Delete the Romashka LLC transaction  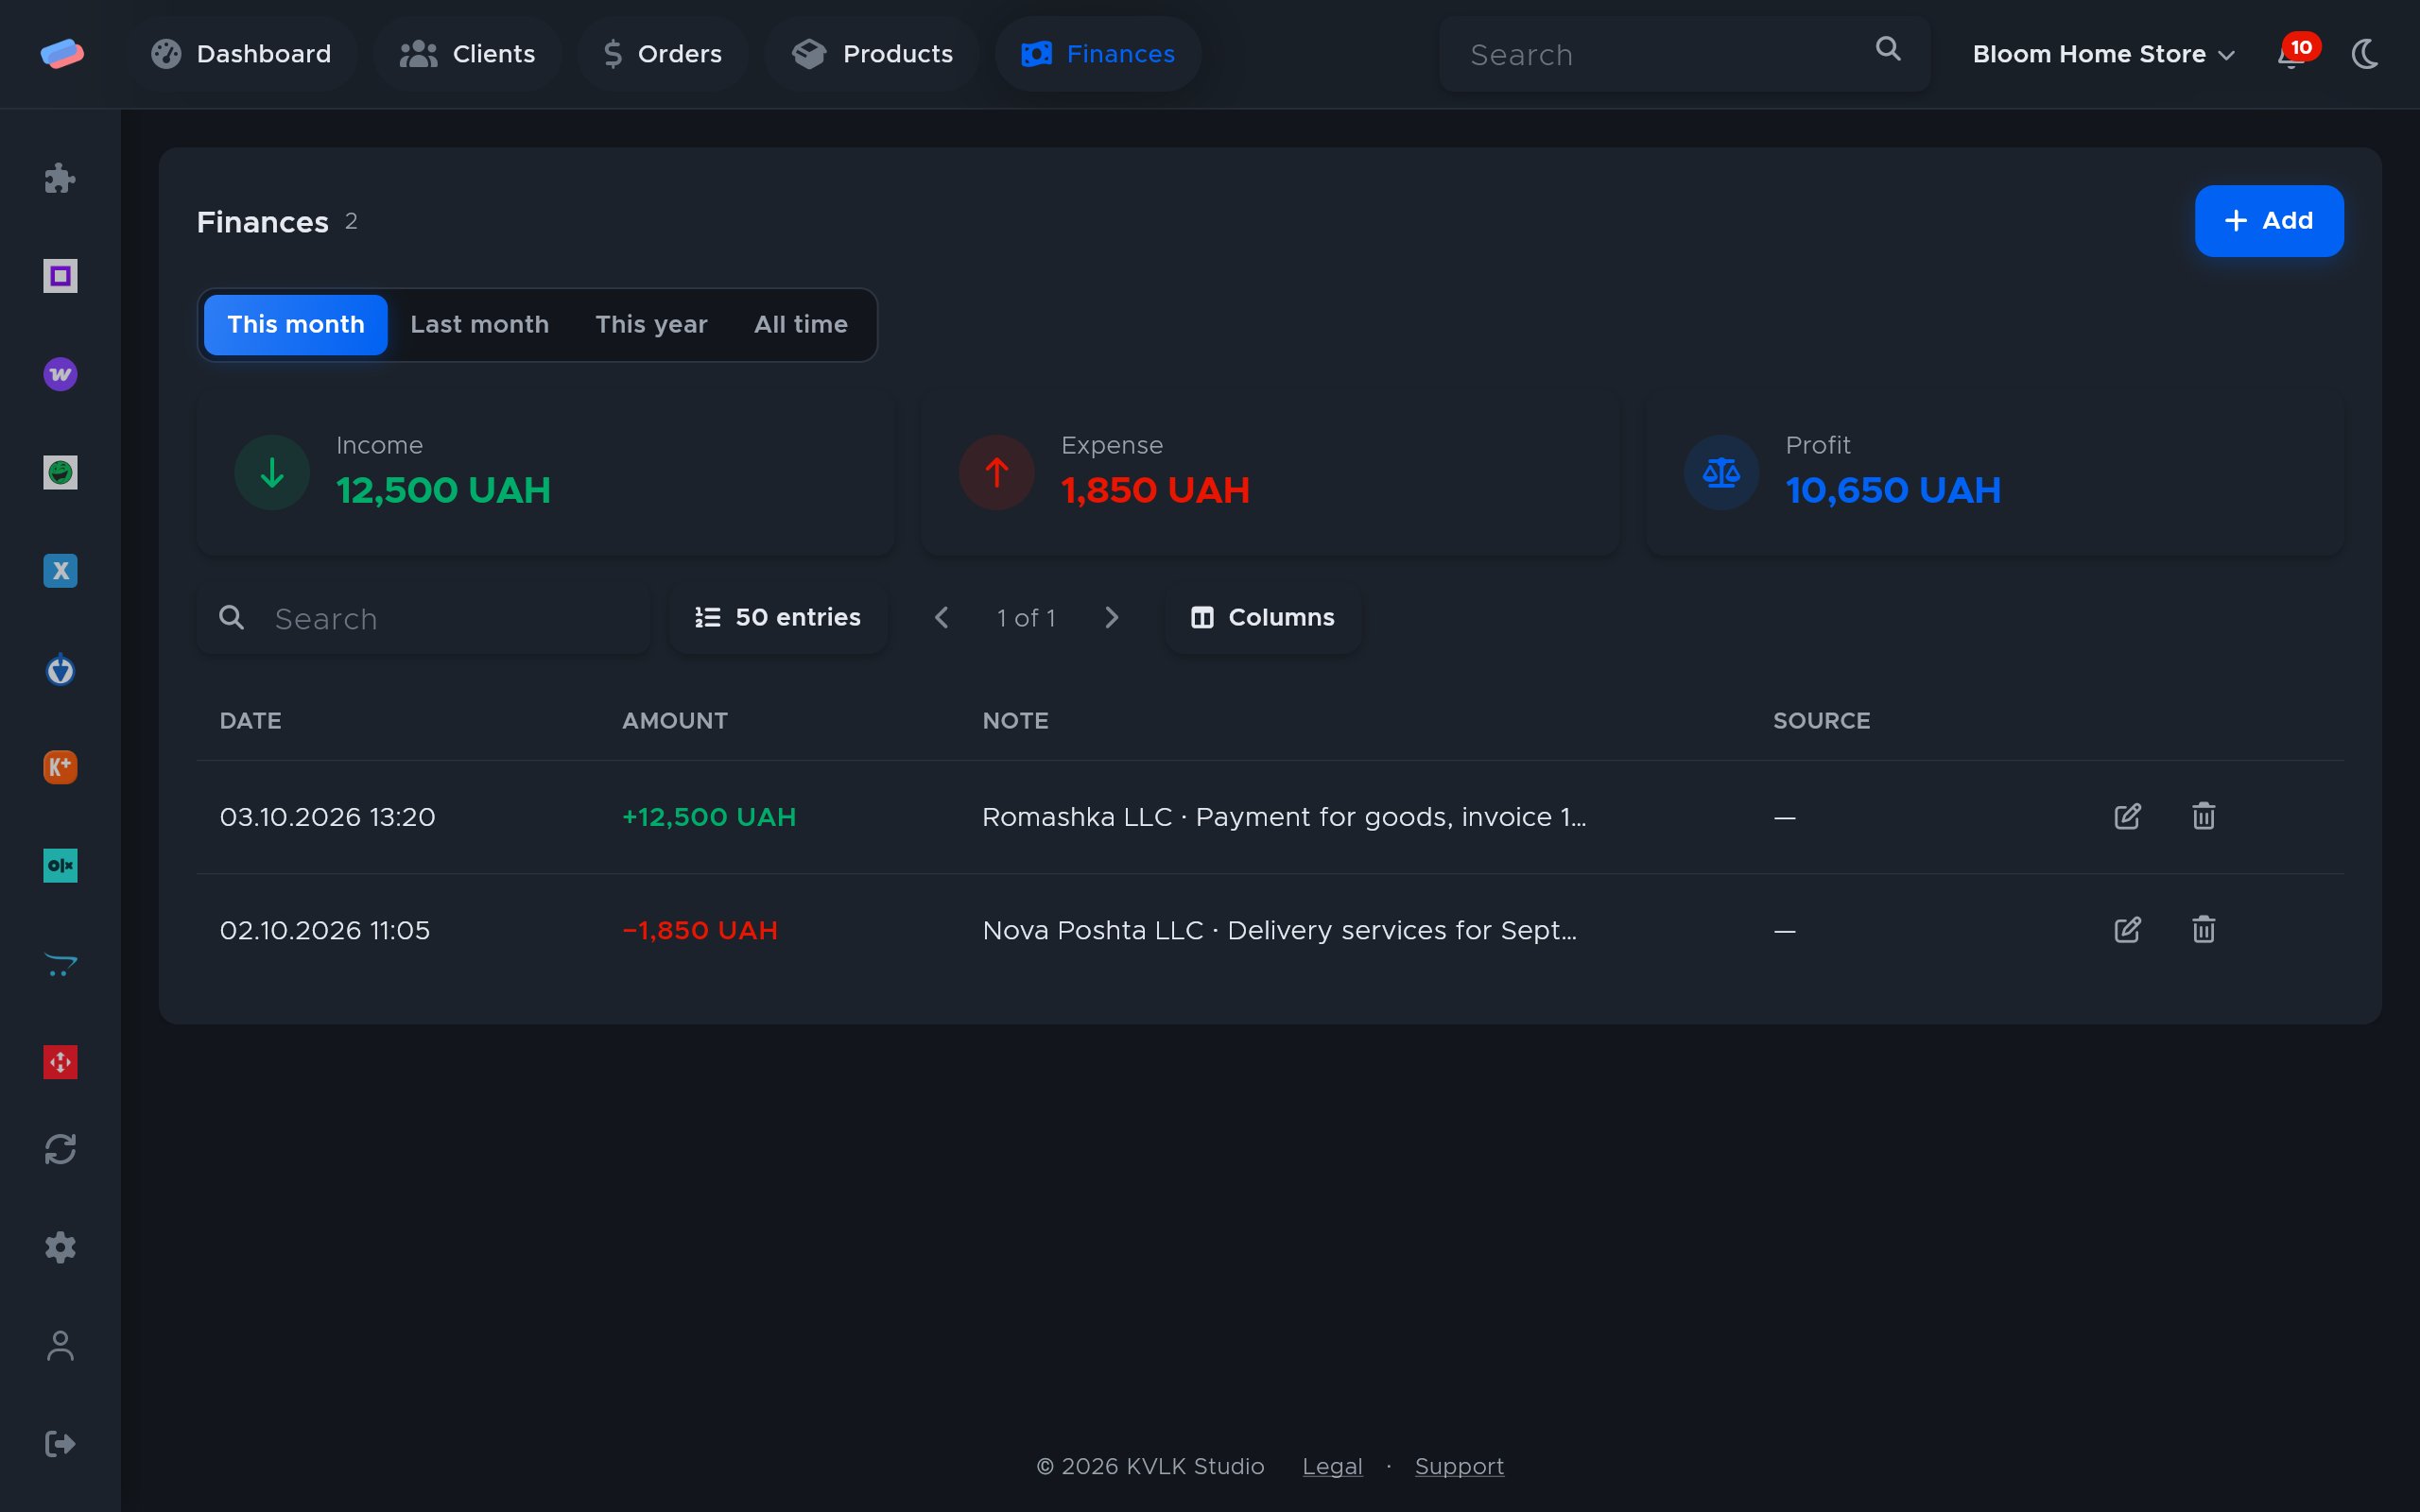pos(2204,817)
